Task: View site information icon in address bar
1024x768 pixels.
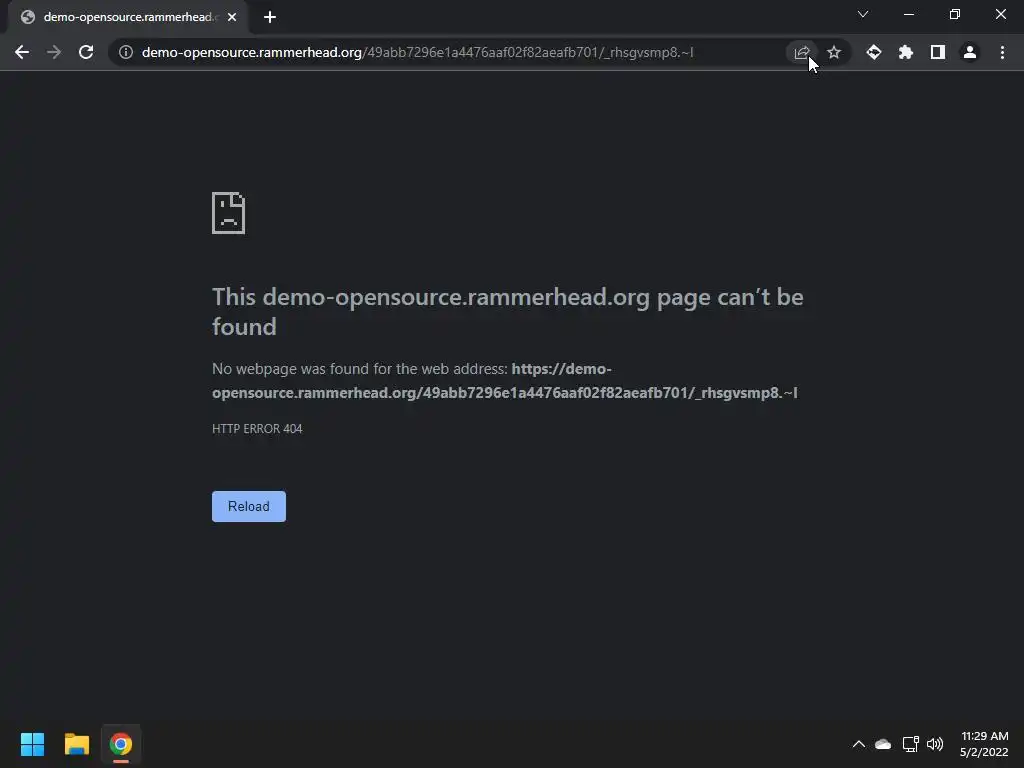Action: coord(126,52)
